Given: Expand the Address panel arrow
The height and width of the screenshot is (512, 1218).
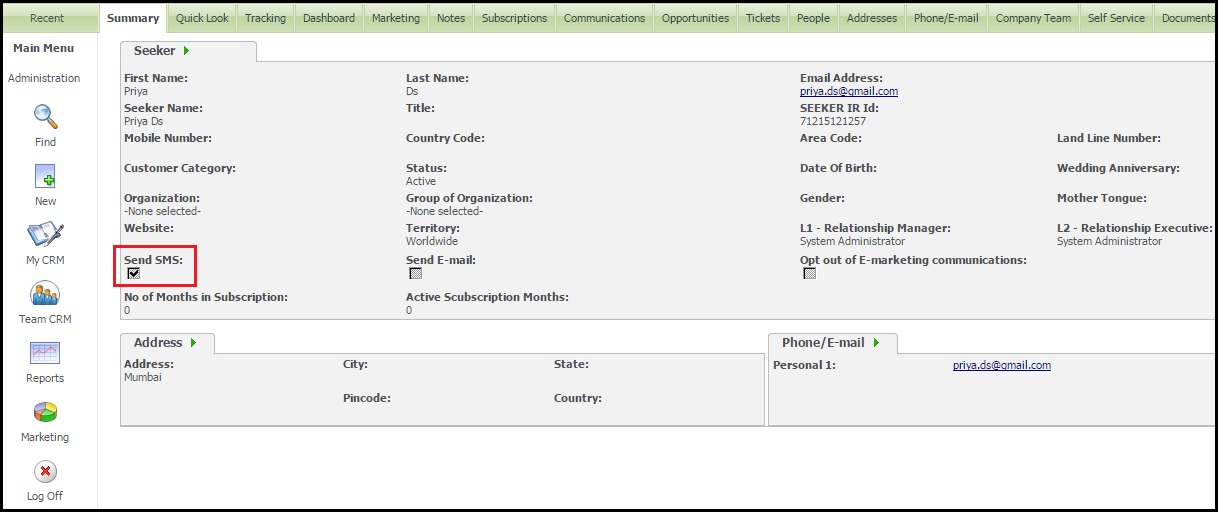Looking at the screenshot, I should pyautogui.click(x=193, y=343).
